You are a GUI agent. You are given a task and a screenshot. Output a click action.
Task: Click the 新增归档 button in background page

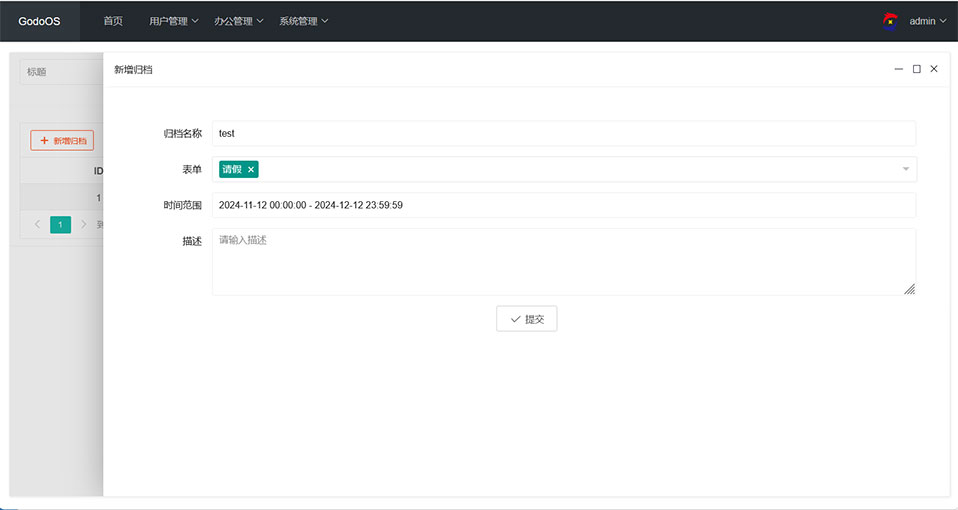coord(62,140)
